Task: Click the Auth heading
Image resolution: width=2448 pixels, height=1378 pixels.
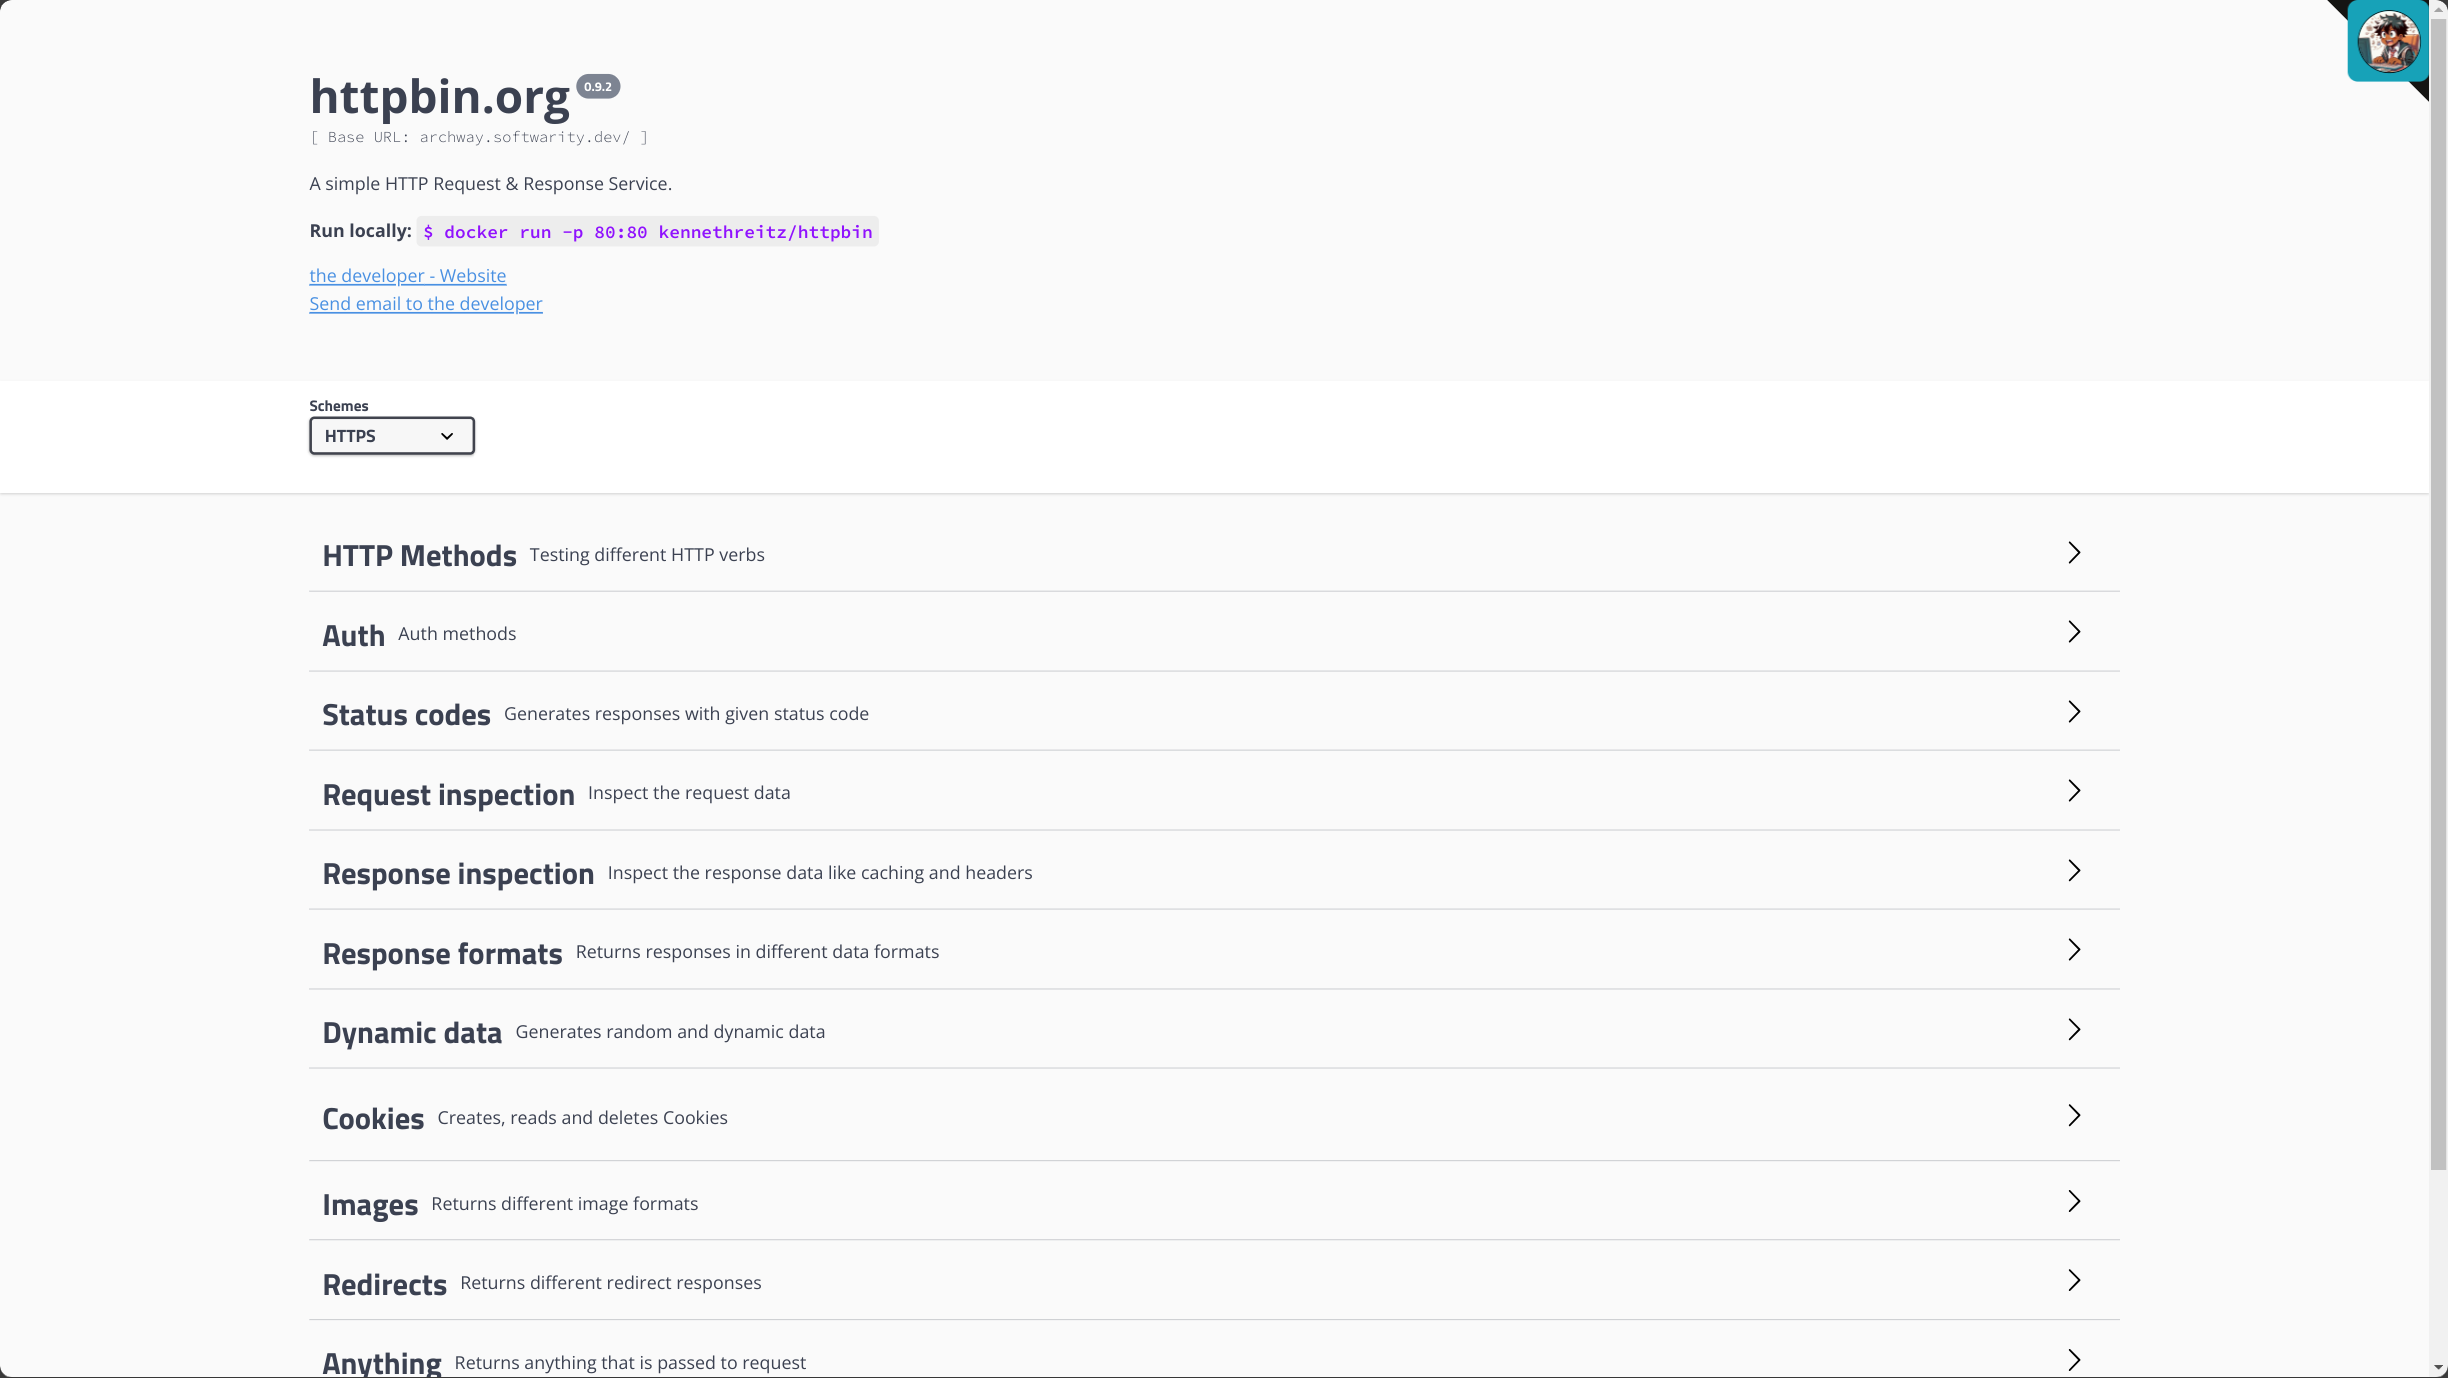Action: coord(354,636)
